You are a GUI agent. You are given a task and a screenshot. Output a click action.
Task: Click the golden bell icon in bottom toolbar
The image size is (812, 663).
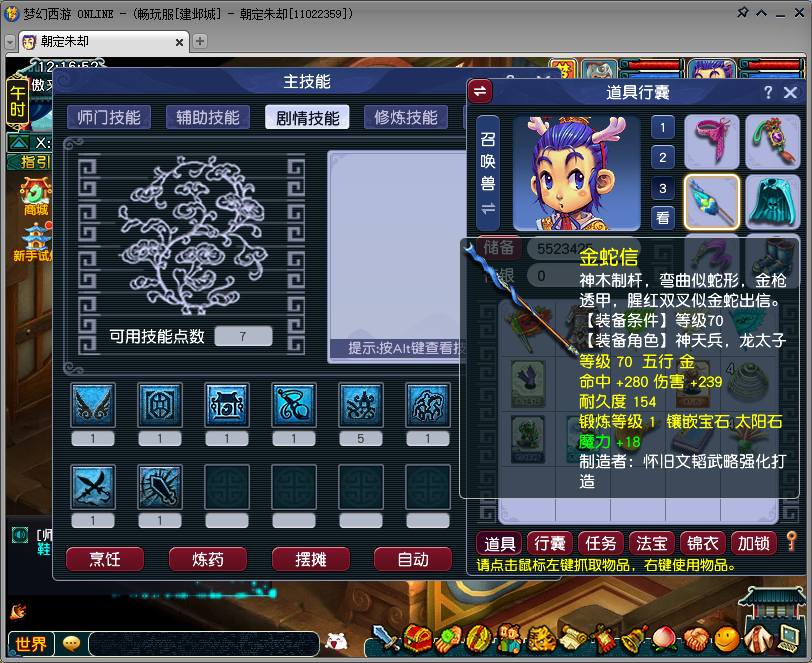pos(634,639)
